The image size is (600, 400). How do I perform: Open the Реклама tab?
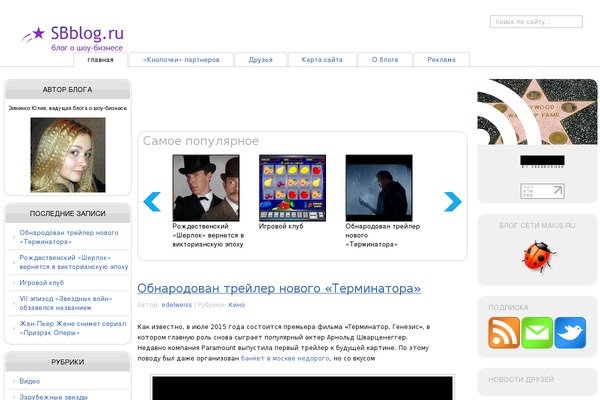click(x=442, y=60)
